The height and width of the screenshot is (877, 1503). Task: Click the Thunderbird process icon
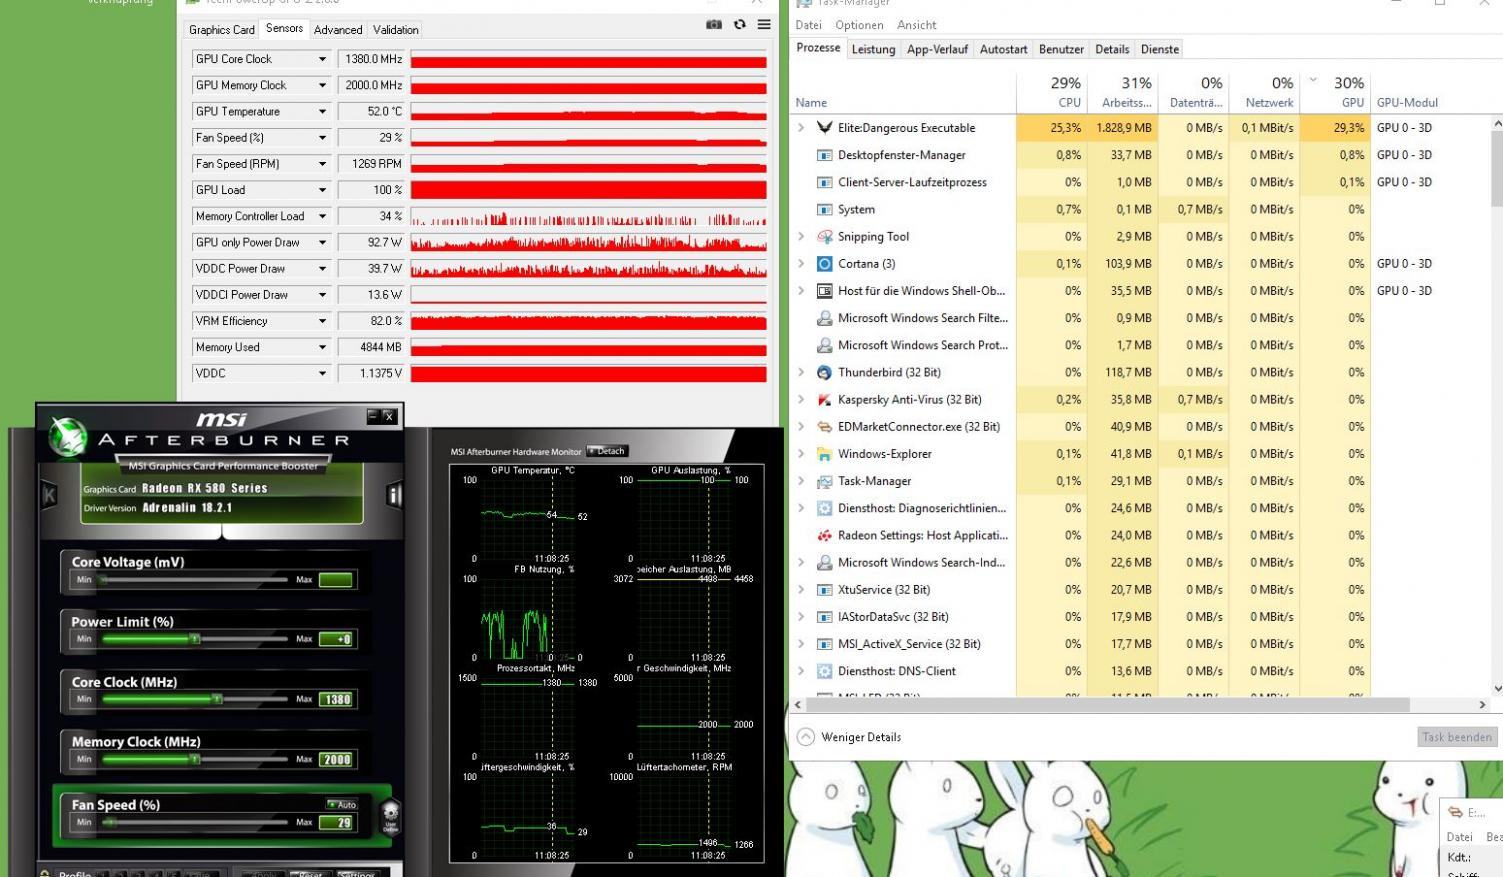point(825,372)
